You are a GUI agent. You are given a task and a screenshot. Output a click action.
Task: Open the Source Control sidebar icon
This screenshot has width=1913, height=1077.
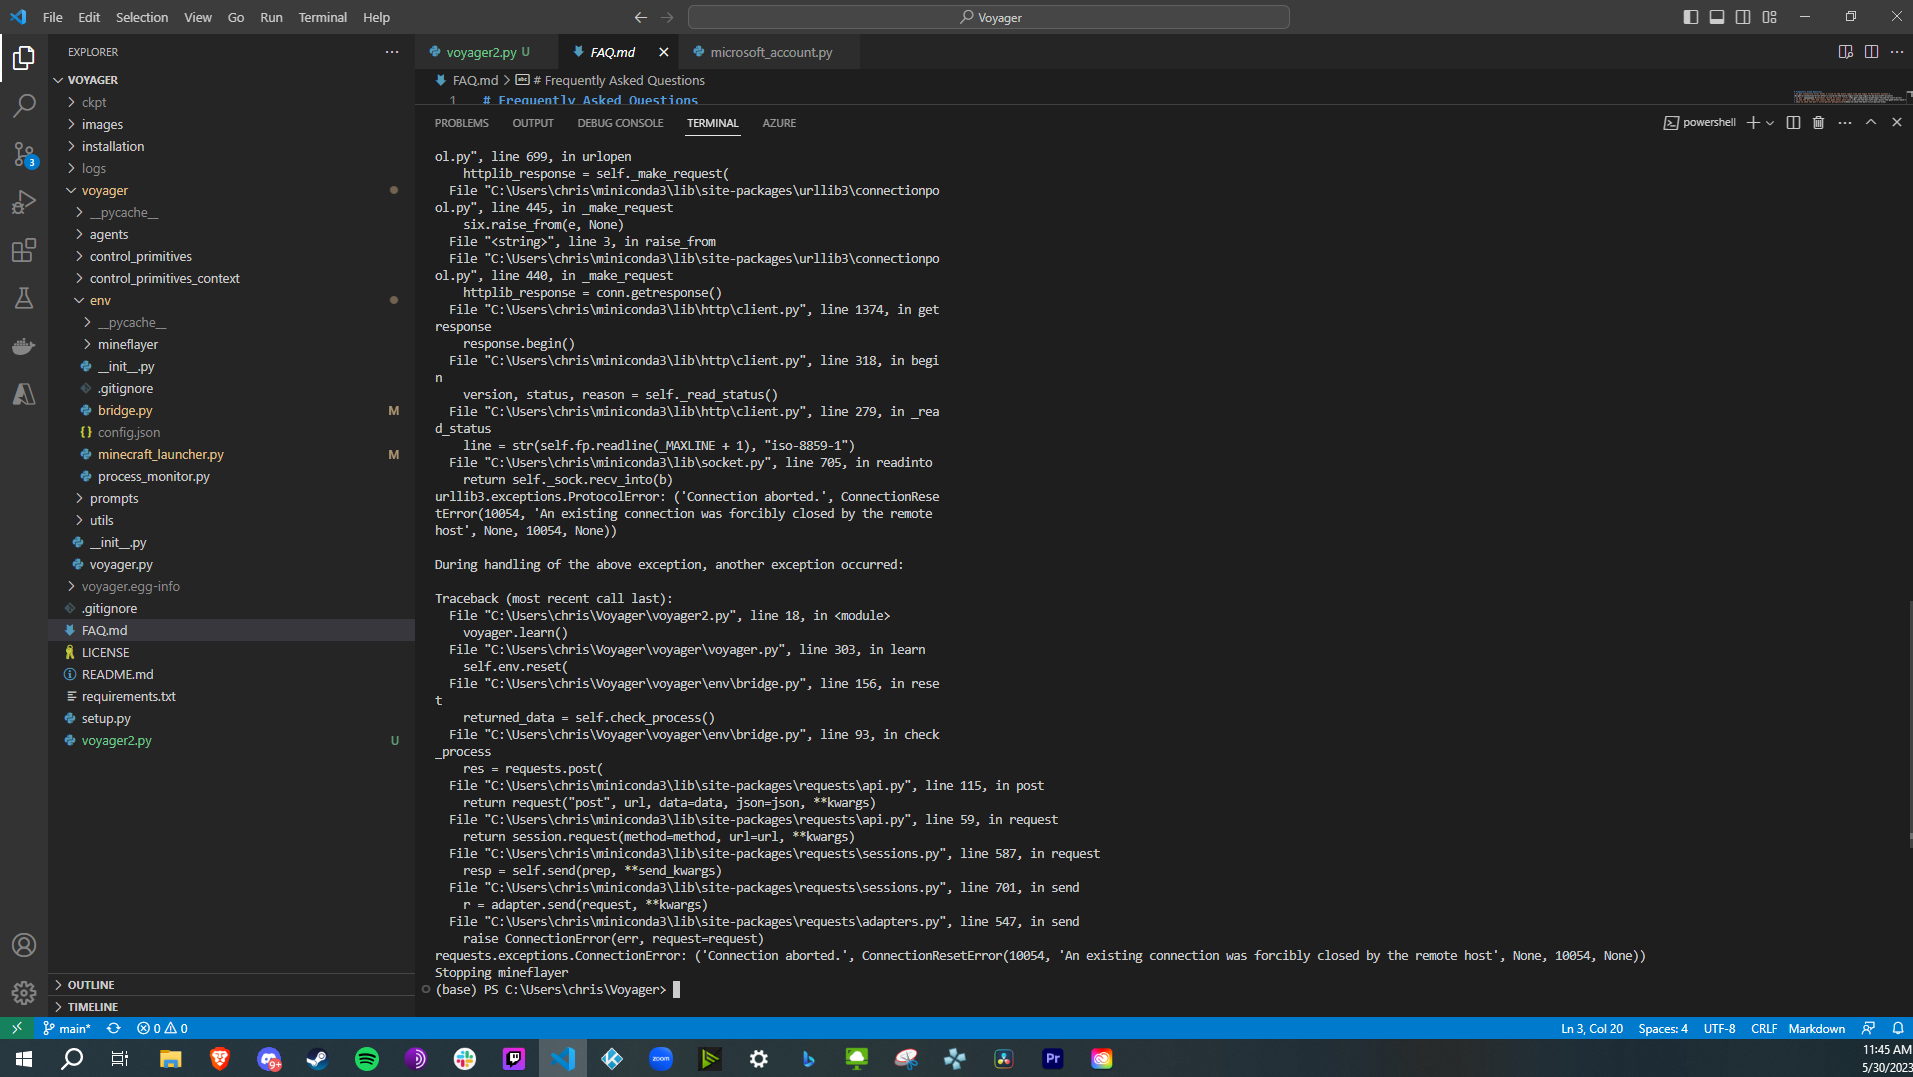pos(23,155)
